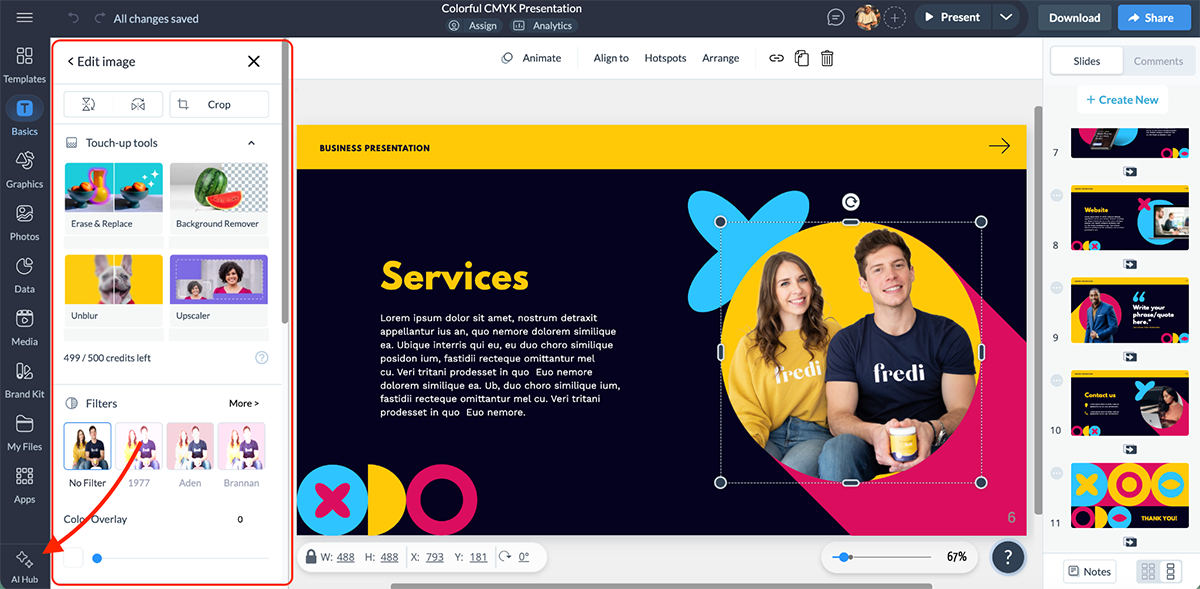Delete the selected image with the trash icon
1200x589 pixels.
(826, 58)
